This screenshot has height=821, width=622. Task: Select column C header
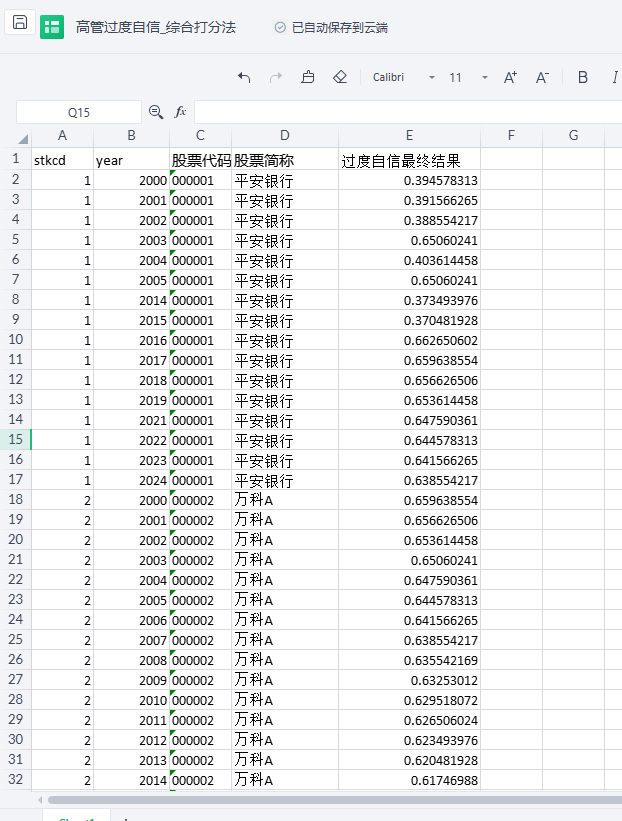201,136
